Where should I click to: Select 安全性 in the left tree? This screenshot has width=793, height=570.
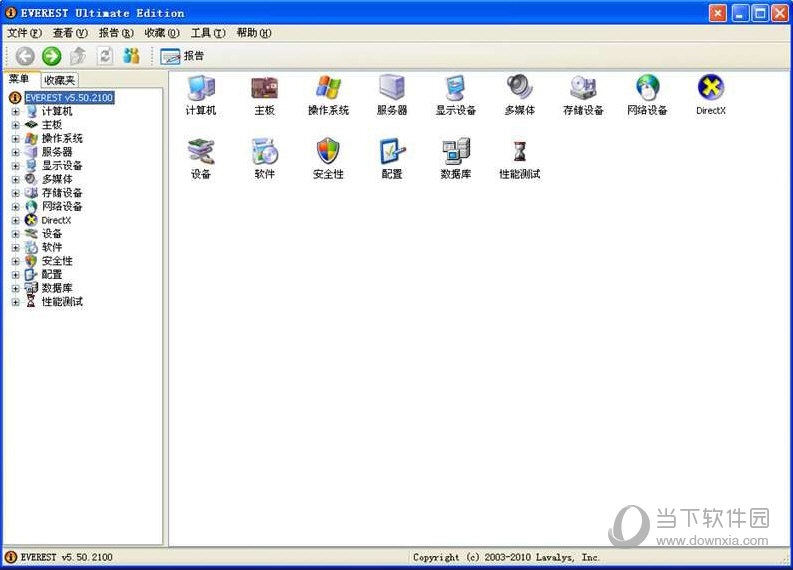pos(57,261)
